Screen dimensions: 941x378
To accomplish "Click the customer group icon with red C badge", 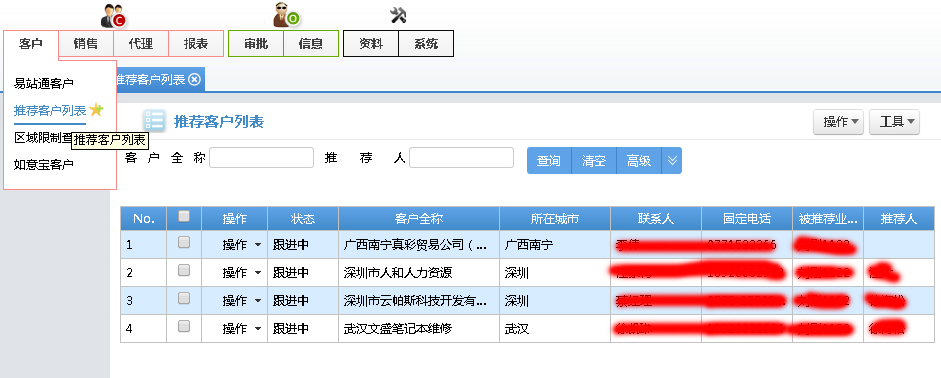I will point(112,15).
